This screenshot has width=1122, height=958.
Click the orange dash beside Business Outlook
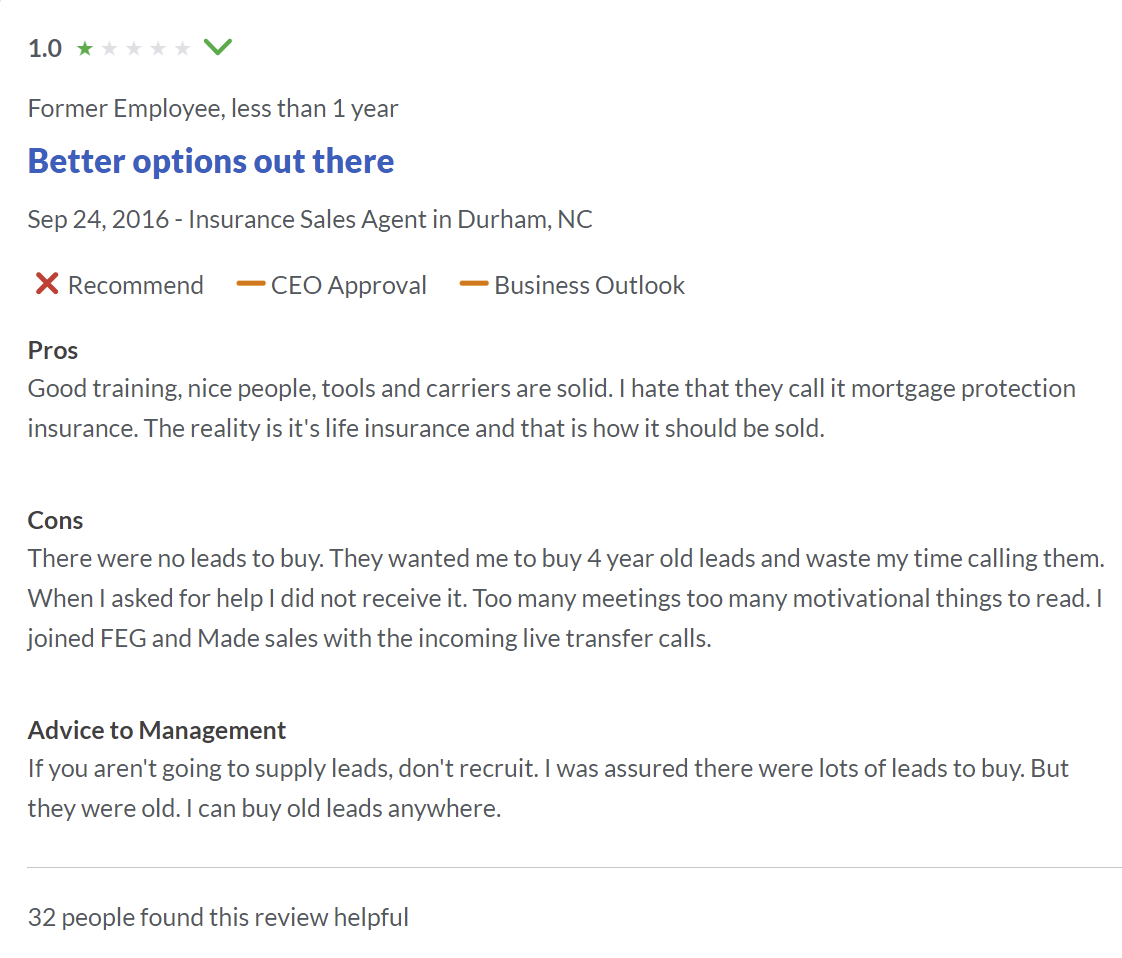click(x=473, y=285)
